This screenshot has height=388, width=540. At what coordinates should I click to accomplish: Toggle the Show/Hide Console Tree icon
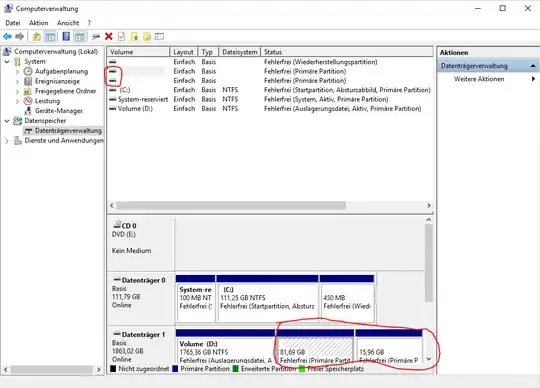tap(50, 36)
